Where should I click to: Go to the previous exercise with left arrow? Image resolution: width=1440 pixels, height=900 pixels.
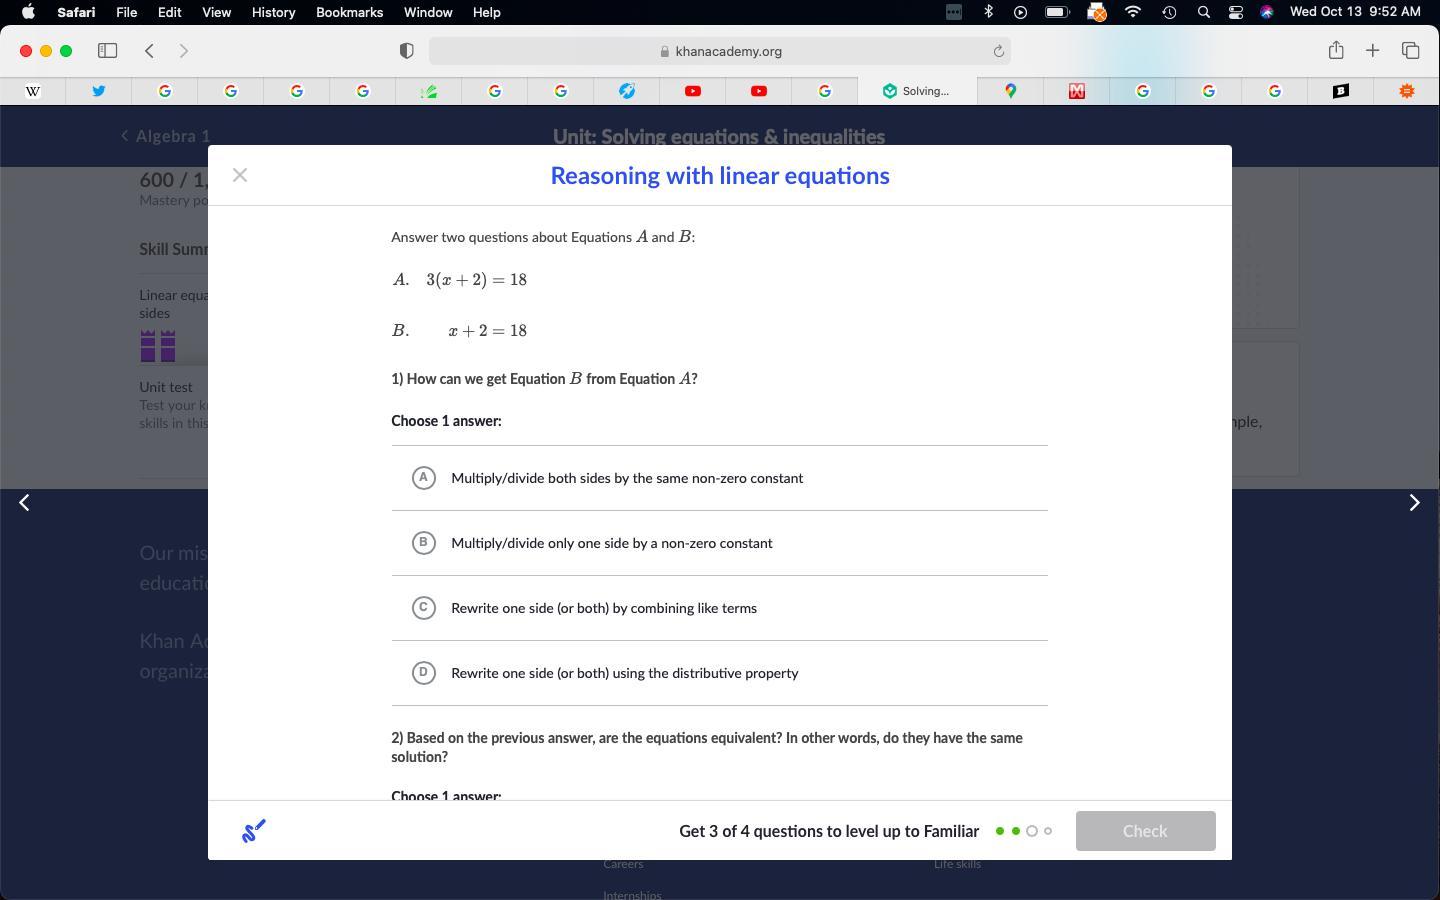[25, 502]
